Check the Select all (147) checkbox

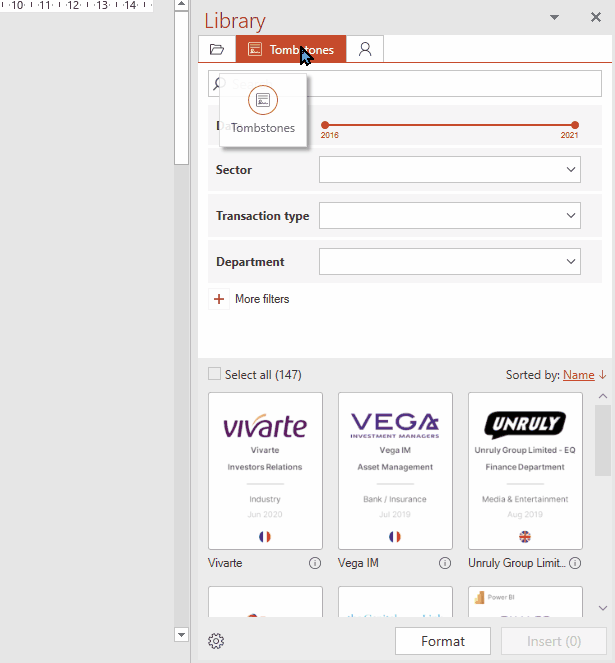point(214,374)
